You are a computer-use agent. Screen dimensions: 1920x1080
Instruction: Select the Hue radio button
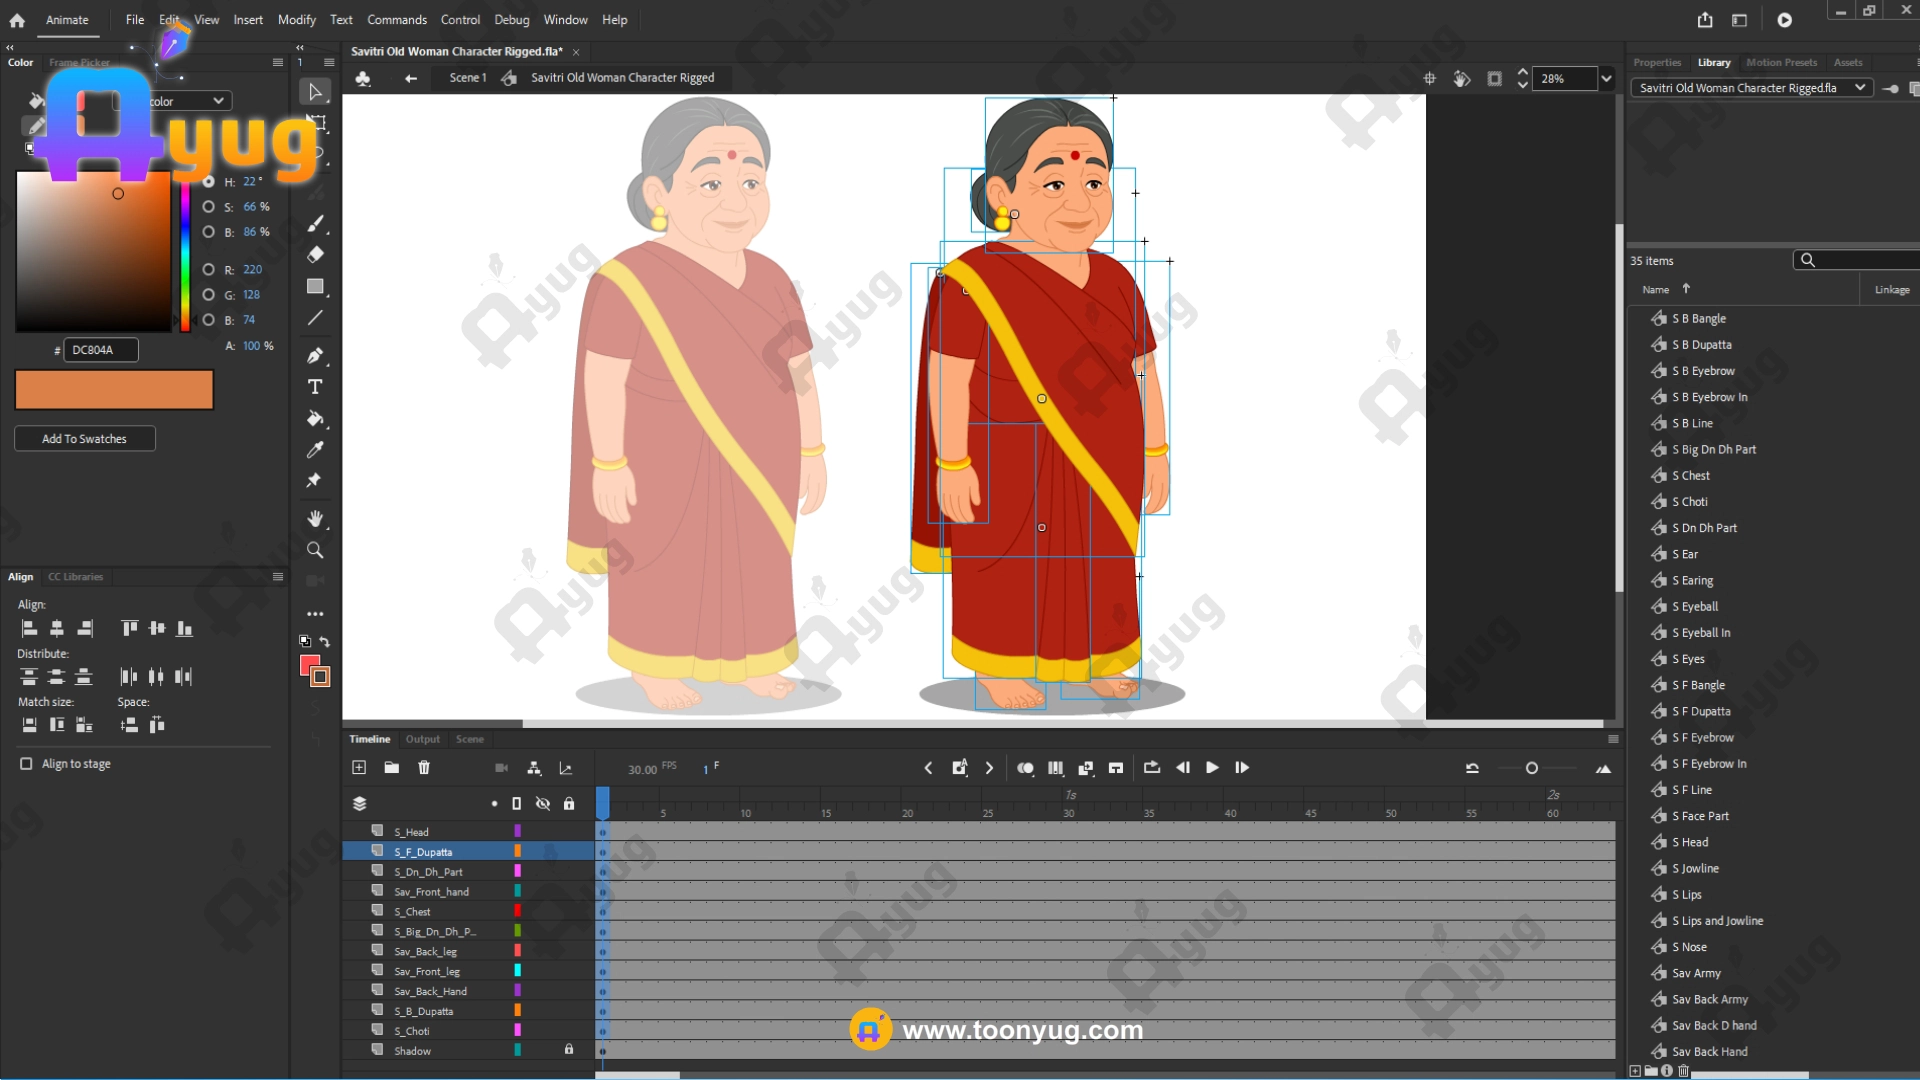pyautogui.click(x=208, y=182)
